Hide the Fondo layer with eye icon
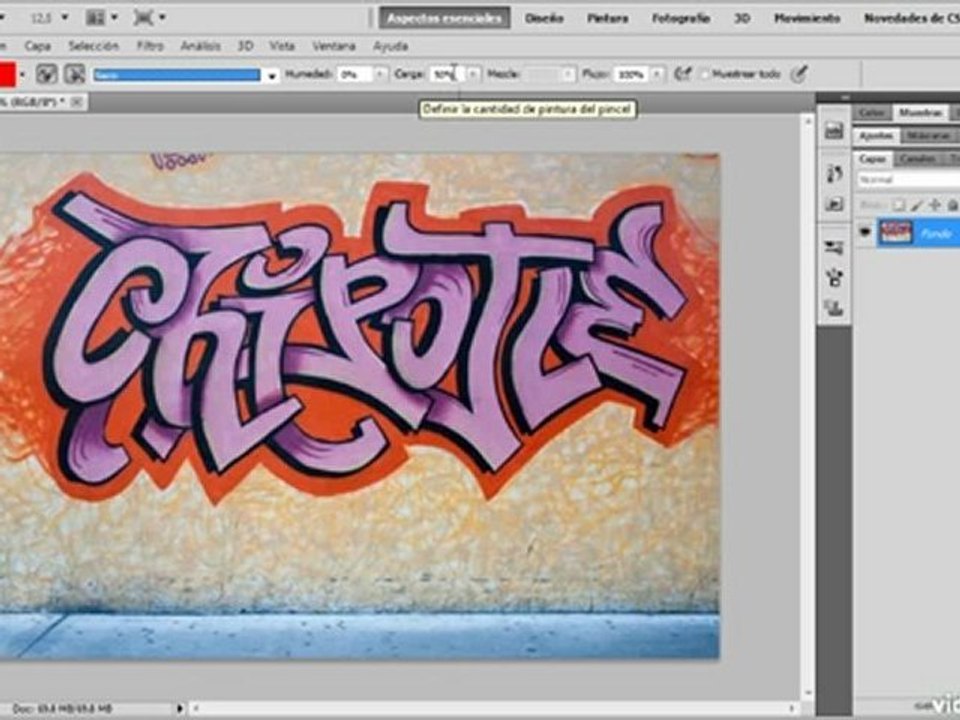 pos(864,233)
